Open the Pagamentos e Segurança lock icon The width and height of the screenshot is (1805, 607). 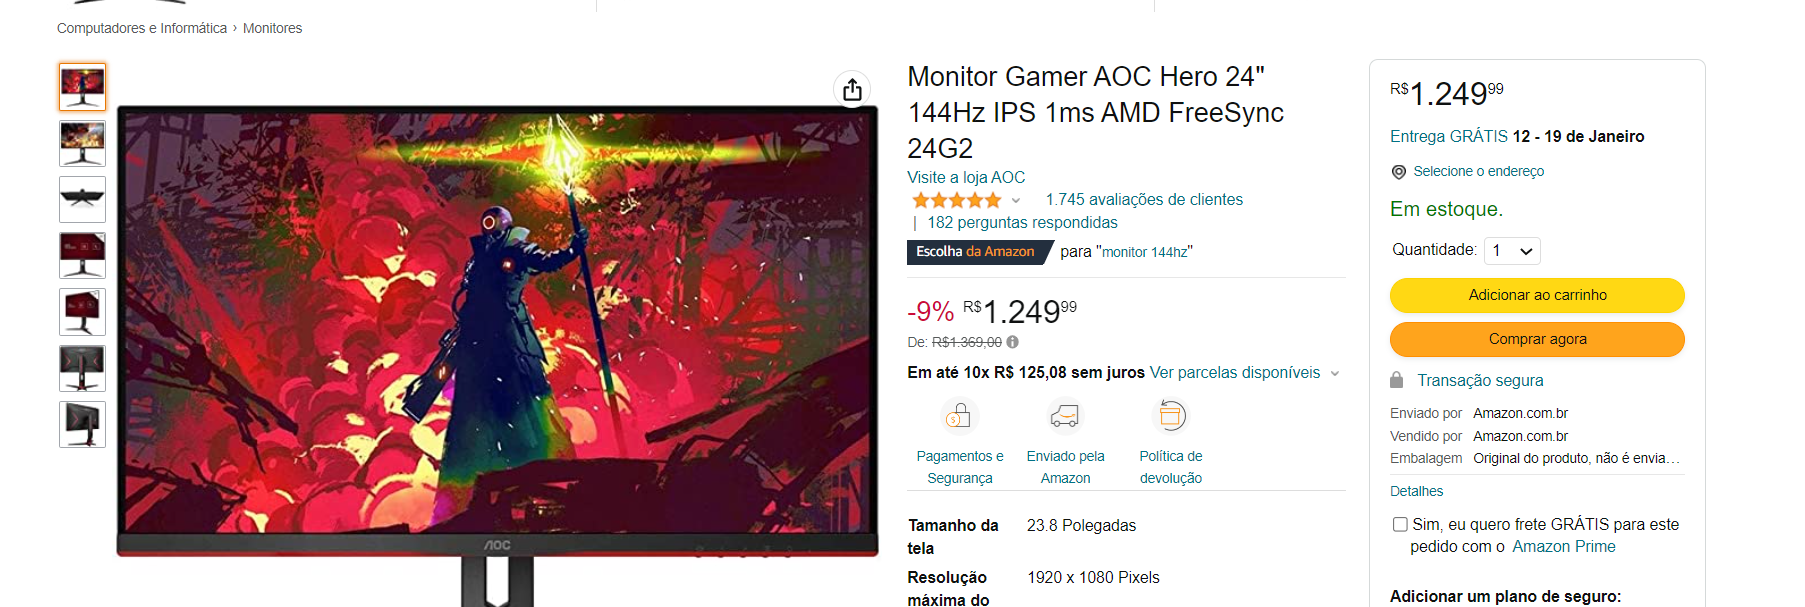[x=959, y=415]
